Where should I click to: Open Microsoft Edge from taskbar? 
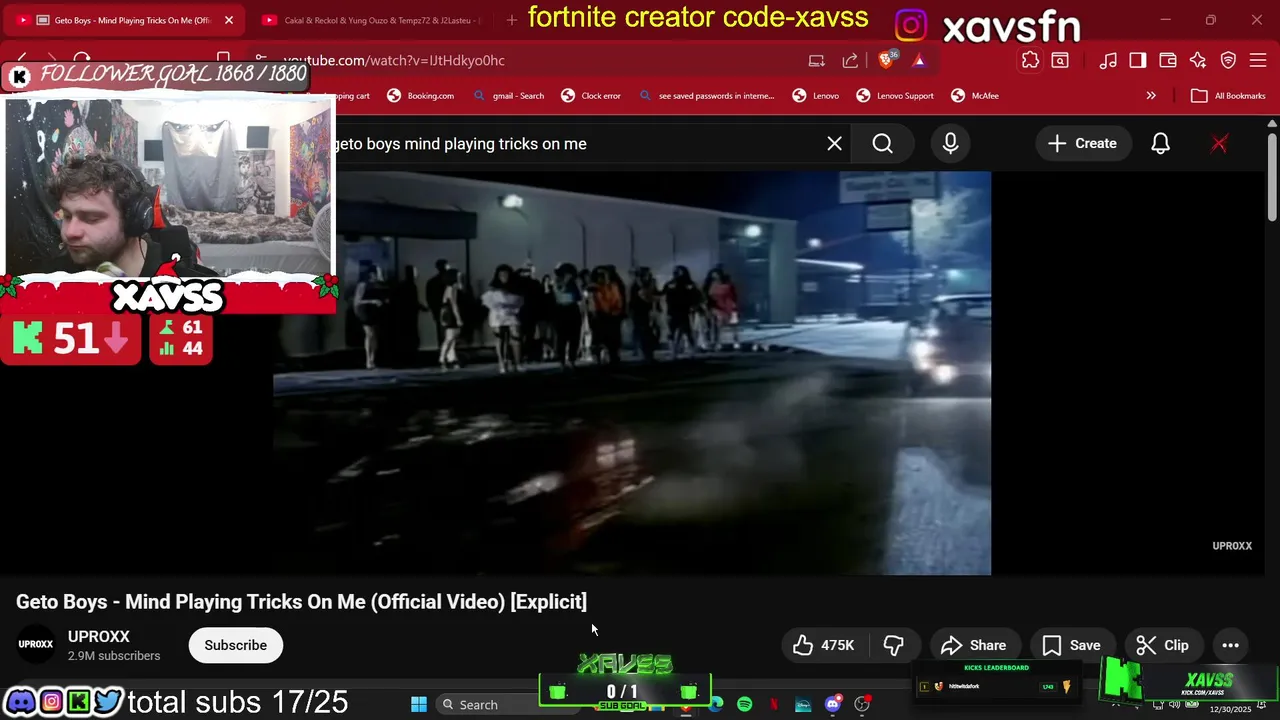[x=716, y=705]
